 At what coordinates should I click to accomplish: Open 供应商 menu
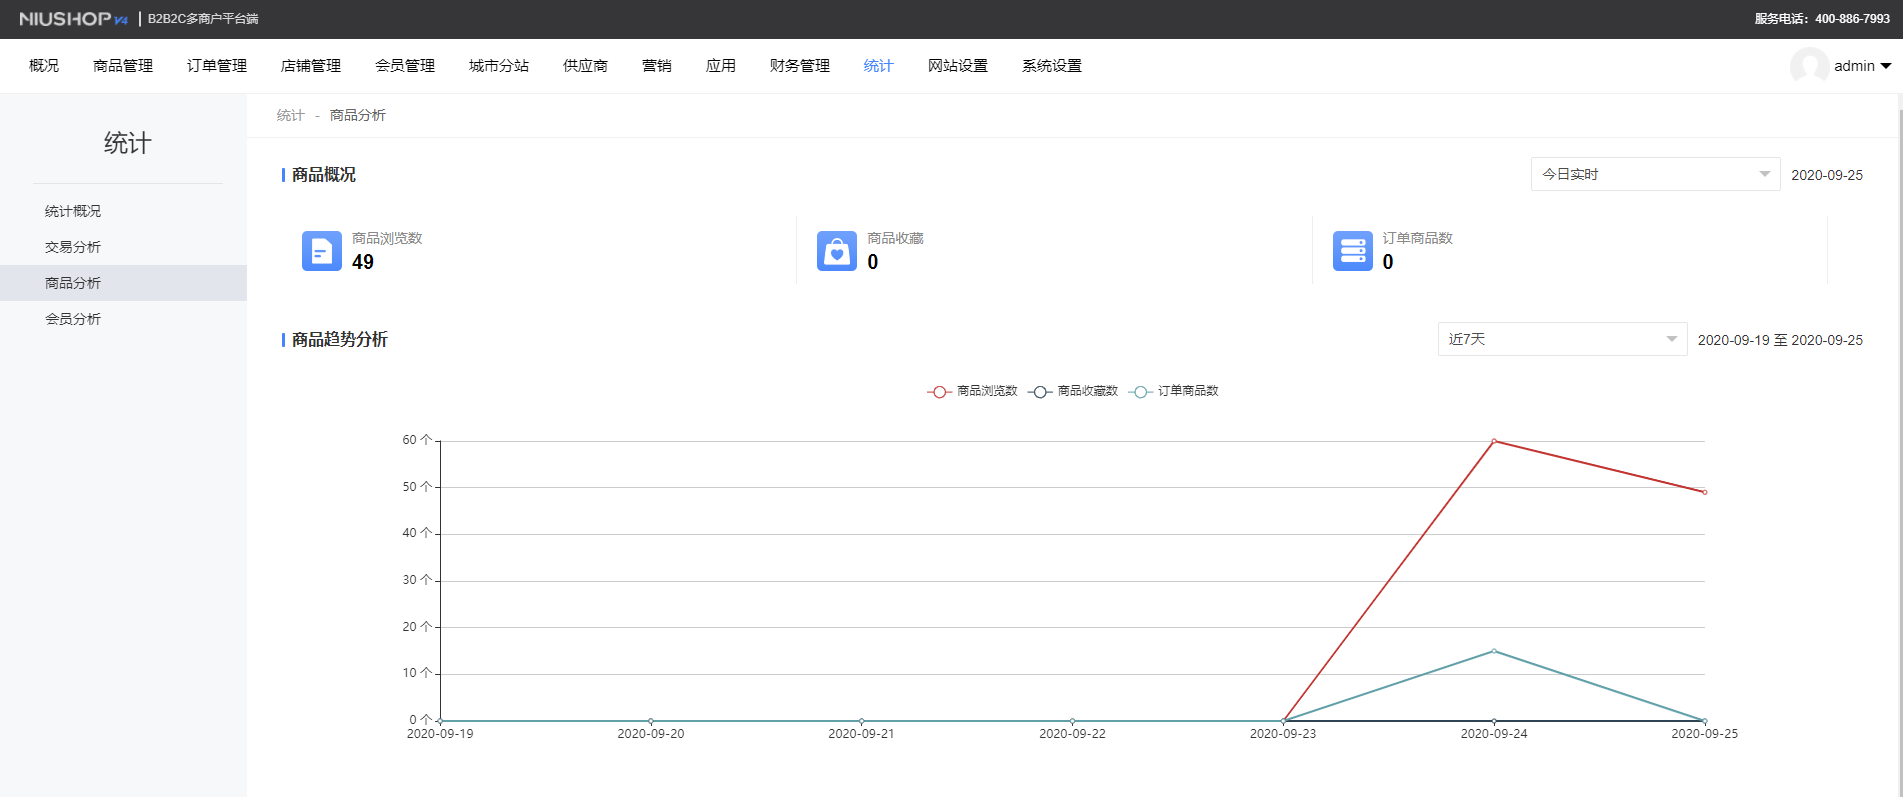coord(585,66)
